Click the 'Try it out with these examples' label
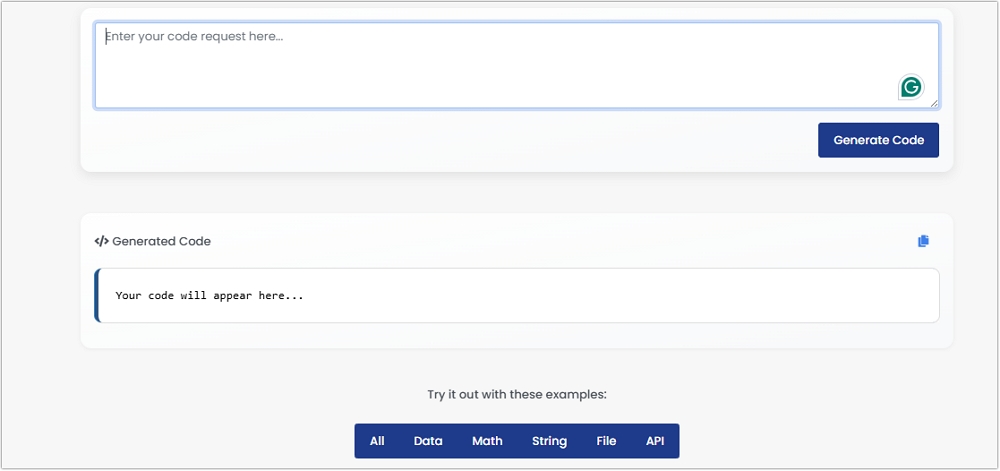 [x=516, y=394]
